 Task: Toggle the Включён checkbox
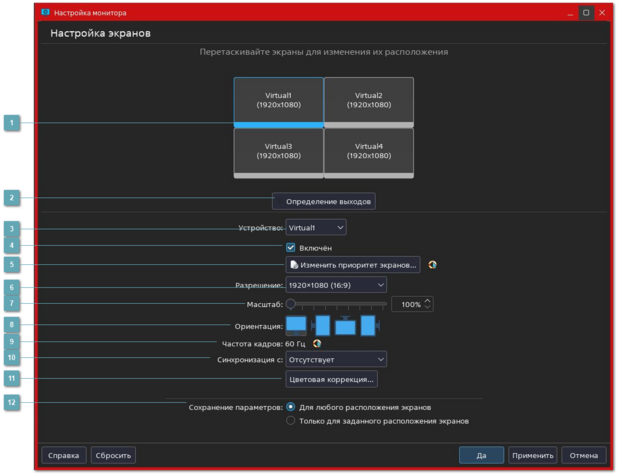click(291, 247)
